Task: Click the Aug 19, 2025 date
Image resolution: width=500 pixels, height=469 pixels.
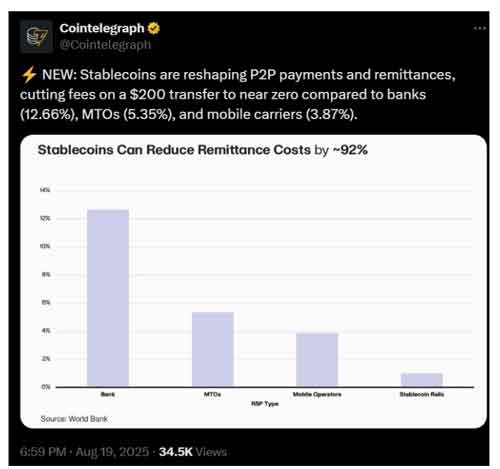Action: (112, 452)
